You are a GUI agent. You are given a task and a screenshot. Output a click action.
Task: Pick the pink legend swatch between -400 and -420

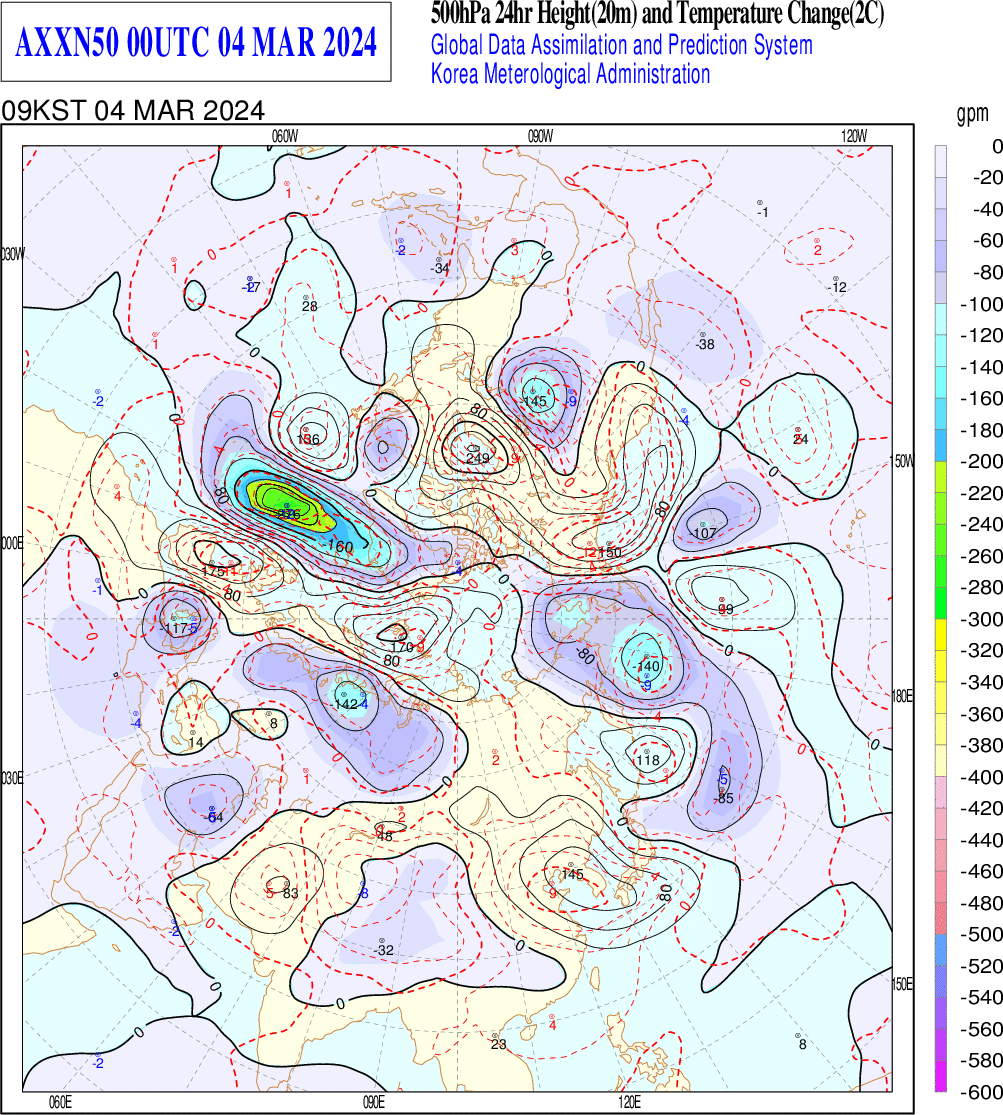pos(940,792)
